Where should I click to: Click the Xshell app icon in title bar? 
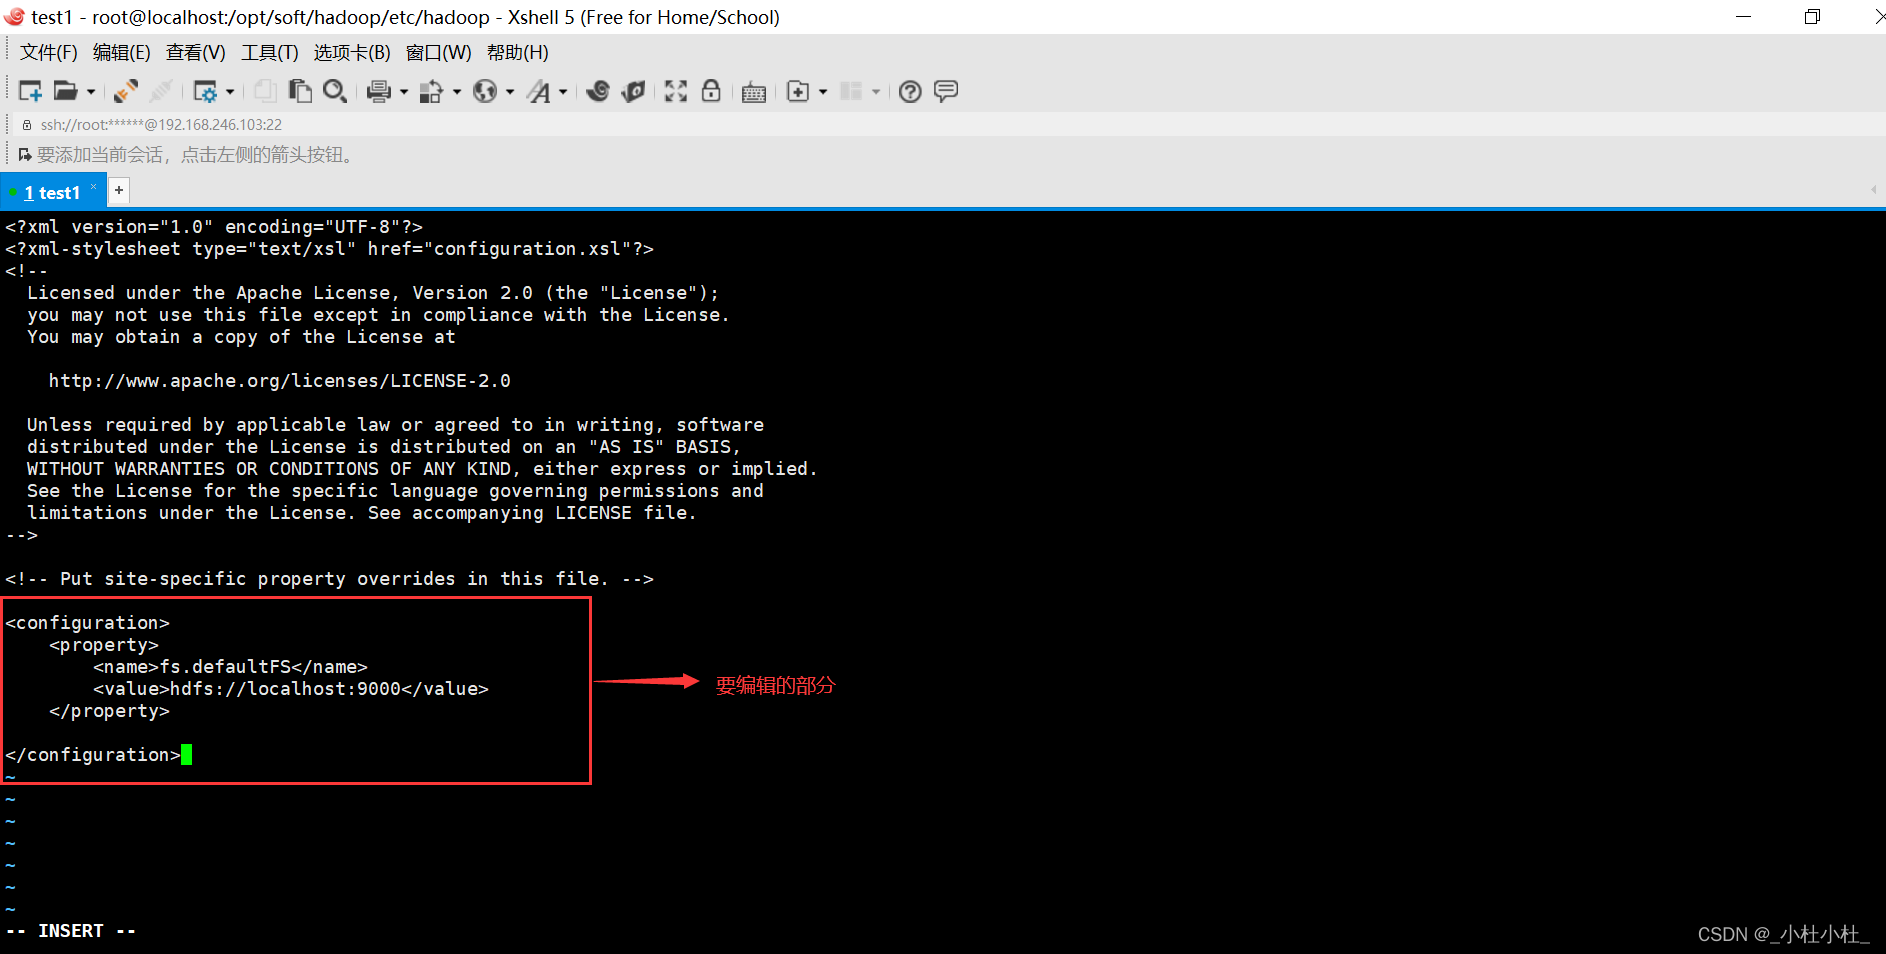point(14,17)
